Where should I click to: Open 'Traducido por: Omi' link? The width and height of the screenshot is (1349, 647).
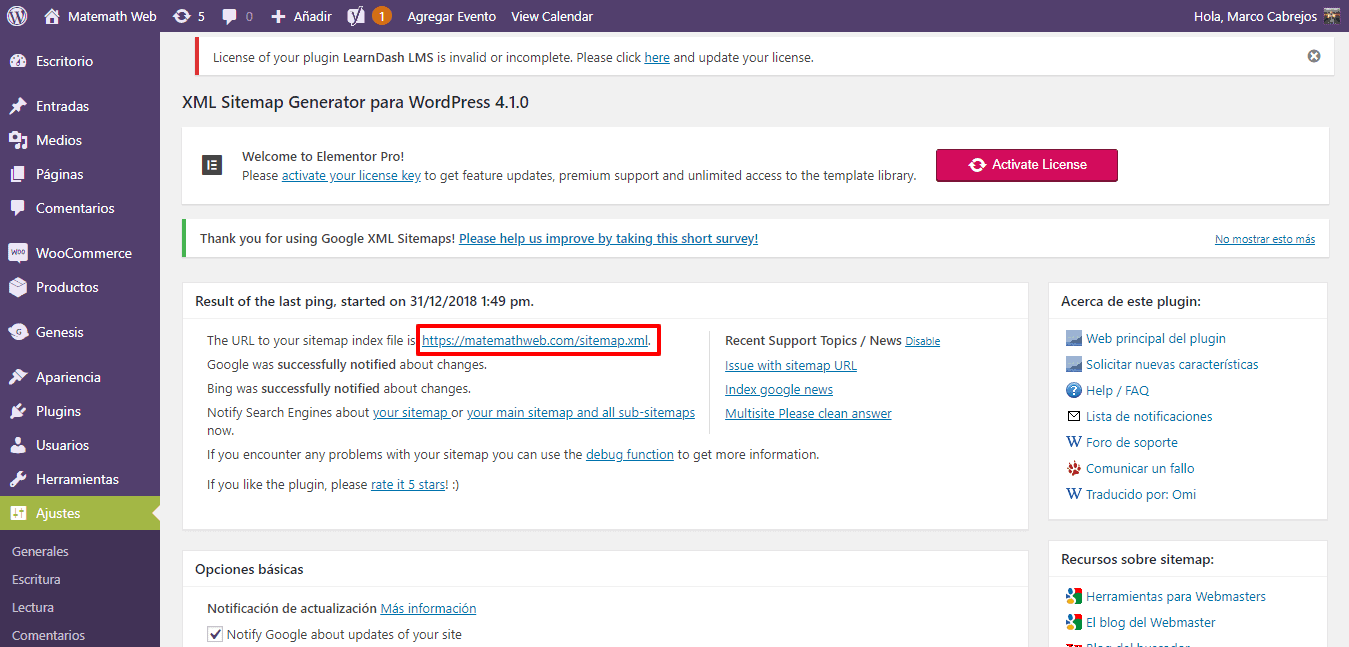click(x=1141, y=494)
